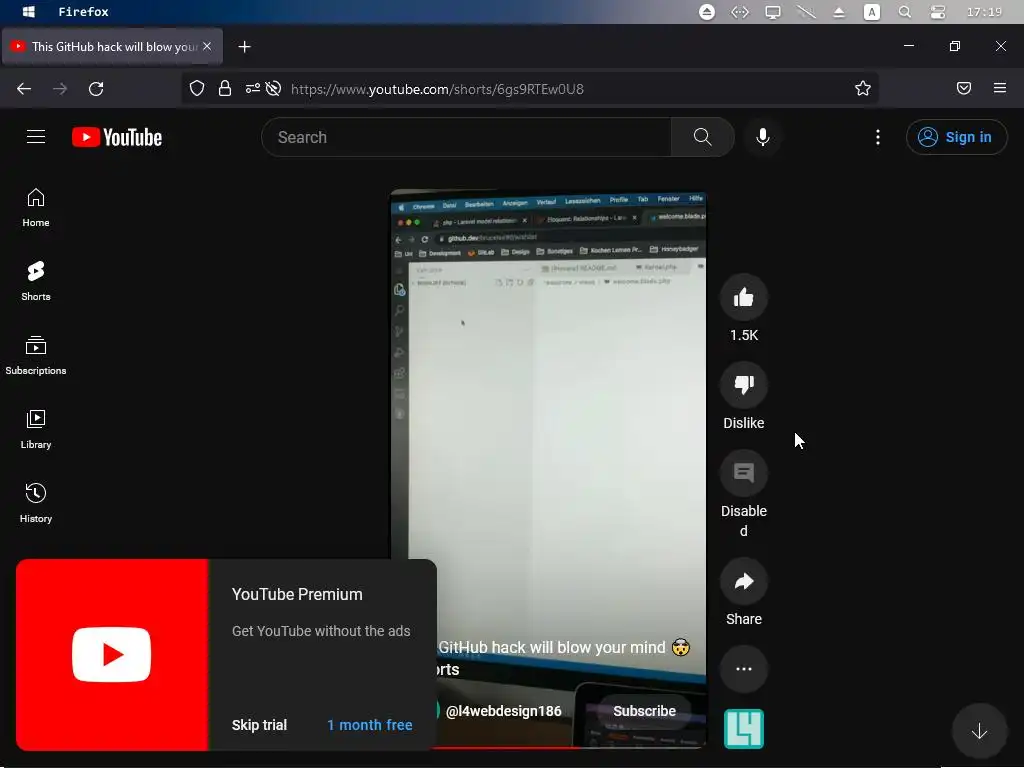This screenshot has width=1024, height=768.
Task: Close the GitHub hack tab
Action: pos(207,46)
